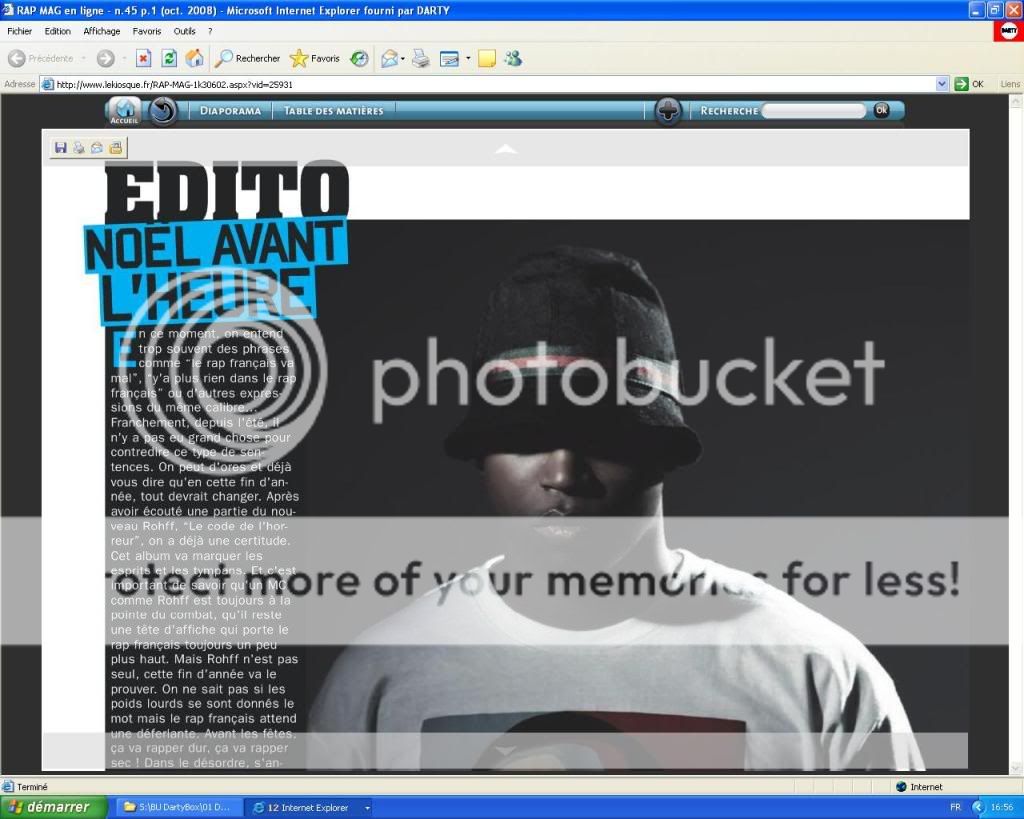Click the page icon beside the URL
The width and height of the screenshot is (1024, 819).
click(x=48, y=84)
